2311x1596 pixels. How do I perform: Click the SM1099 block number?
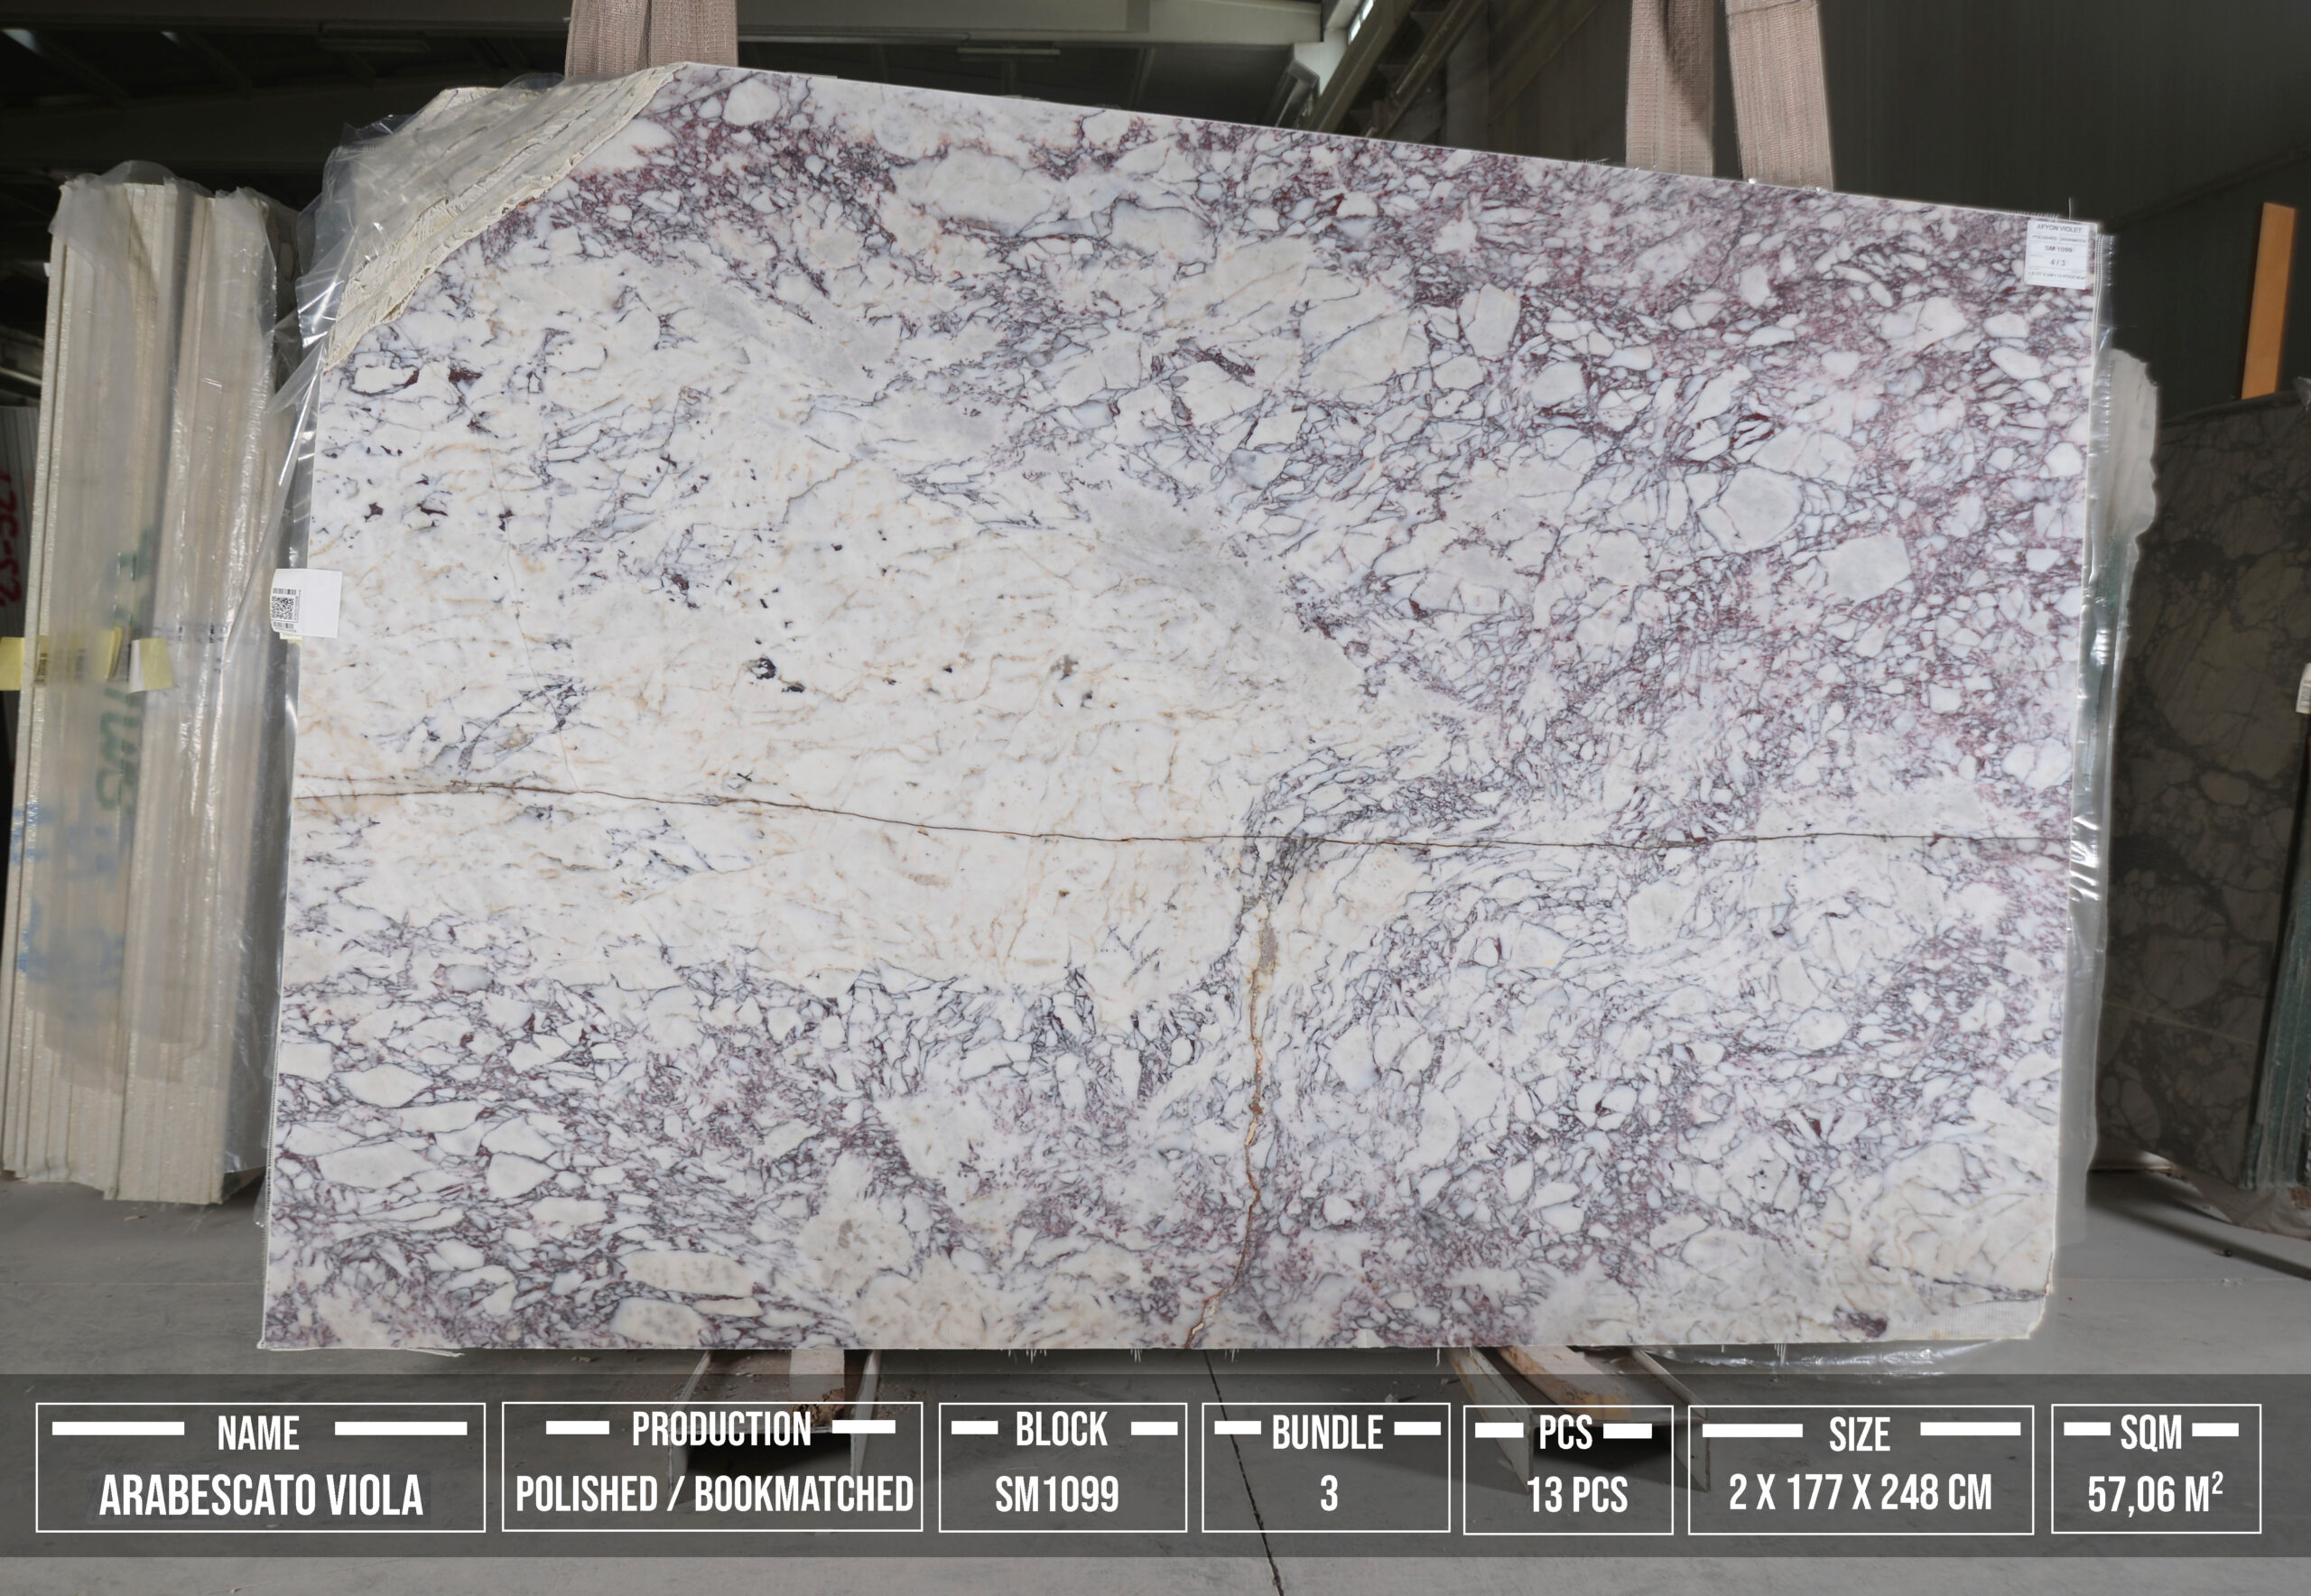coord(1056,1494)
